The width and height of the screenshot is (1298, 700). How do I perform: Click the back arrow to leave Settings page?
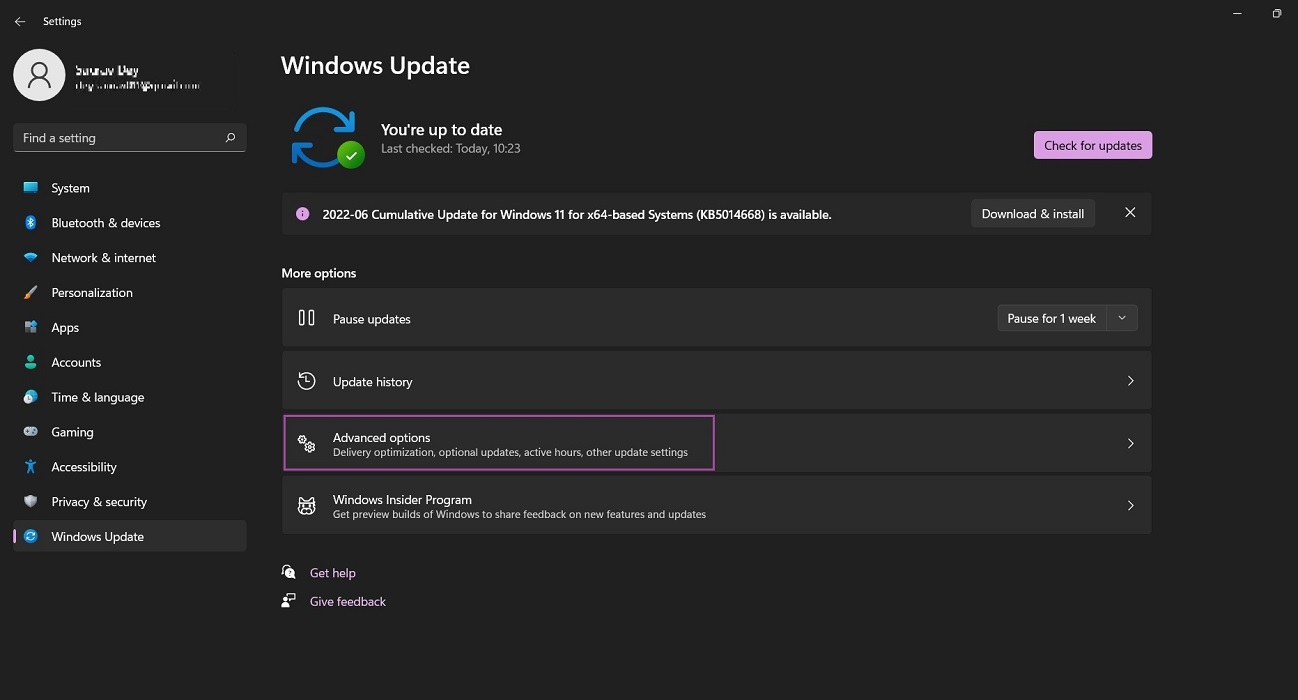click(19, 20)
